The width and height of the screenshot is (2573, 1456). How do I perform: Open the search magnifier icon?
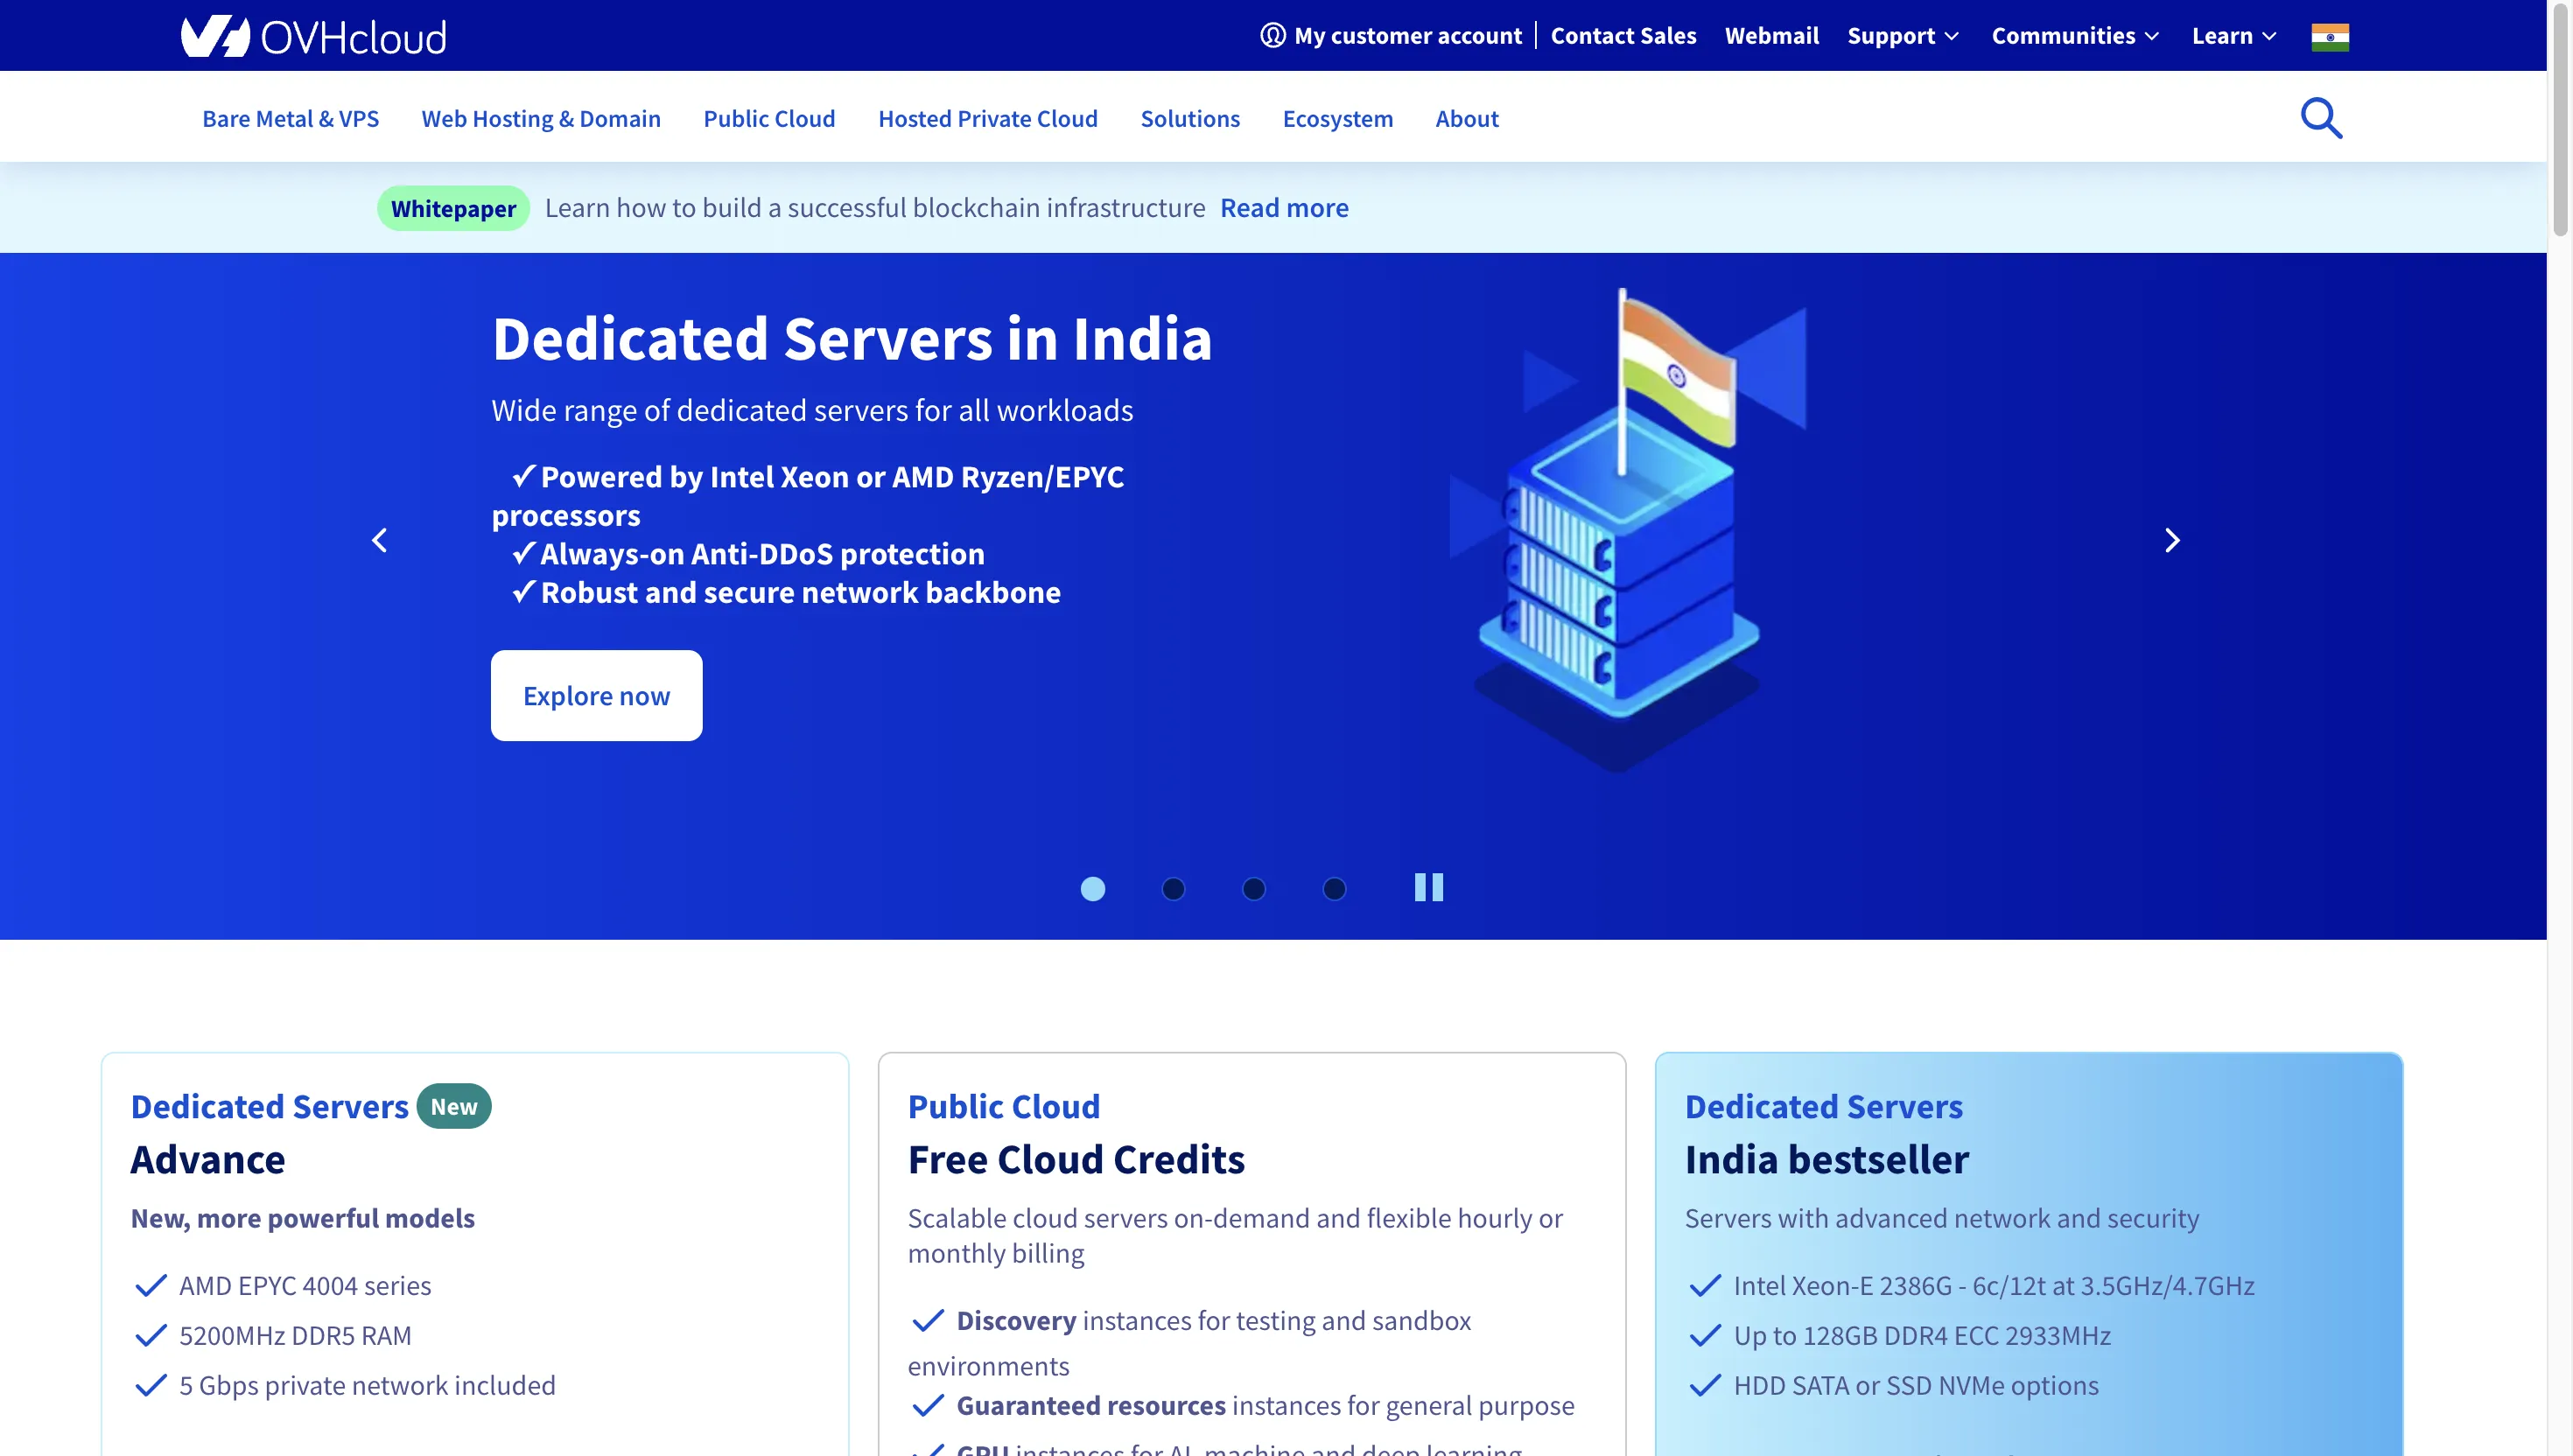[x=2320, y=118]
